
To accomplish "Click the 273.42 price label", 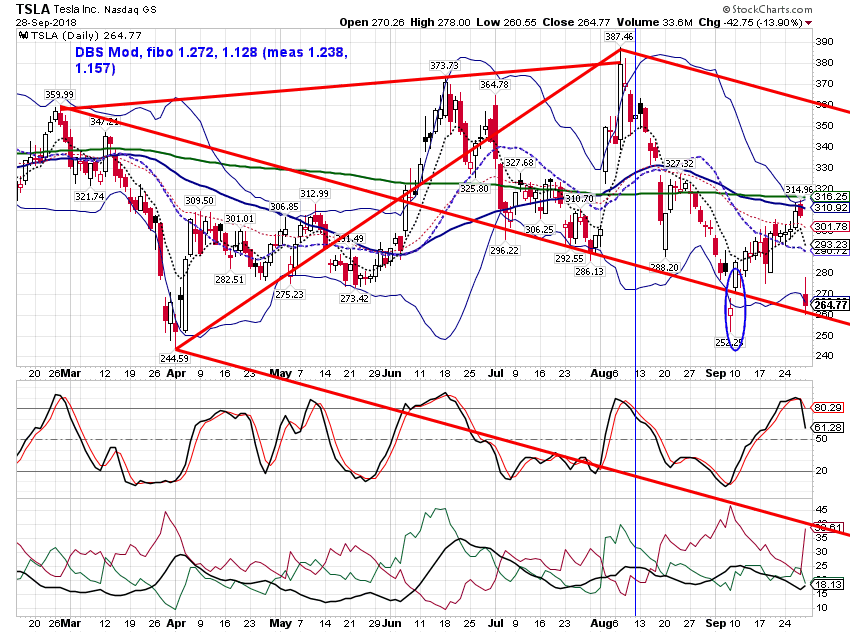I will [x=354, y=299].
